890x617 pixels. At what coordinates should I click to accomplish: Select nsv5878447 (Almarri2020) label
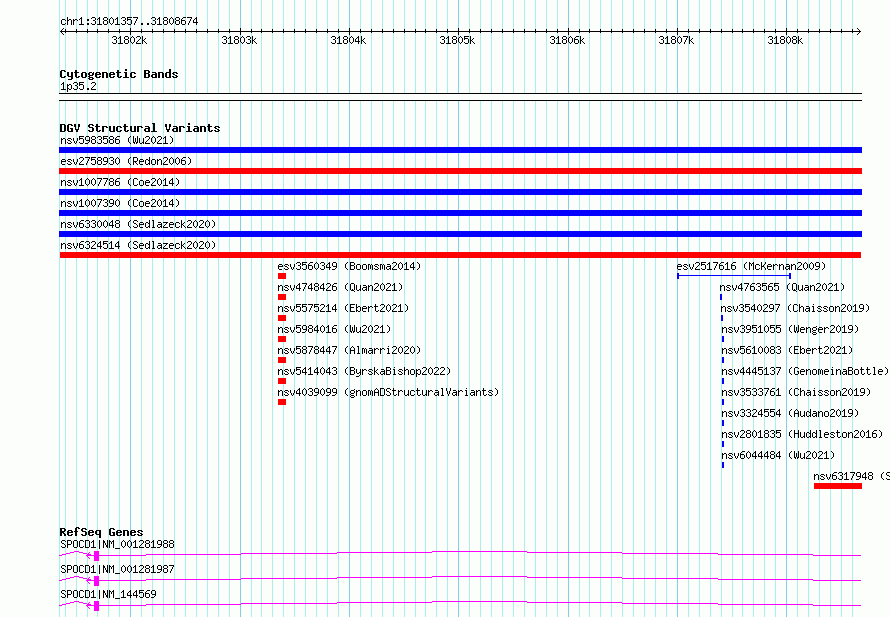pos(349,350)
